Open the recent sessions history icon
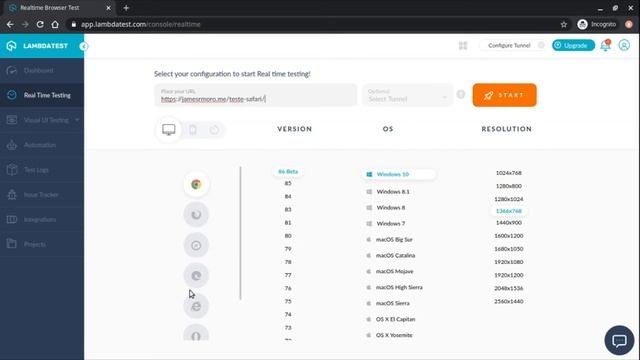Image resolution: width=640 pixels, height=360 pixels. coord(214,130)
